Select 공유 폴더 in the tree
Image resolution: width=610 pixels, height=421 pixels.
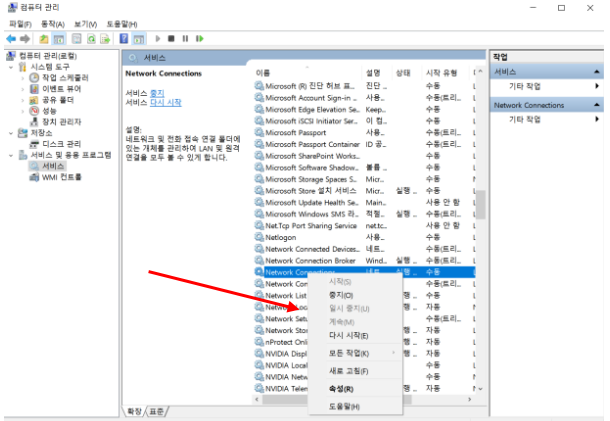pos(58,100)
